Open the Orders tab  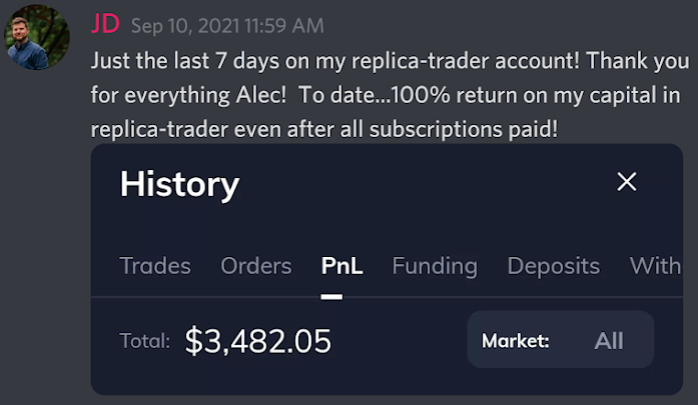pyautogui.click(x=256, y=266)
